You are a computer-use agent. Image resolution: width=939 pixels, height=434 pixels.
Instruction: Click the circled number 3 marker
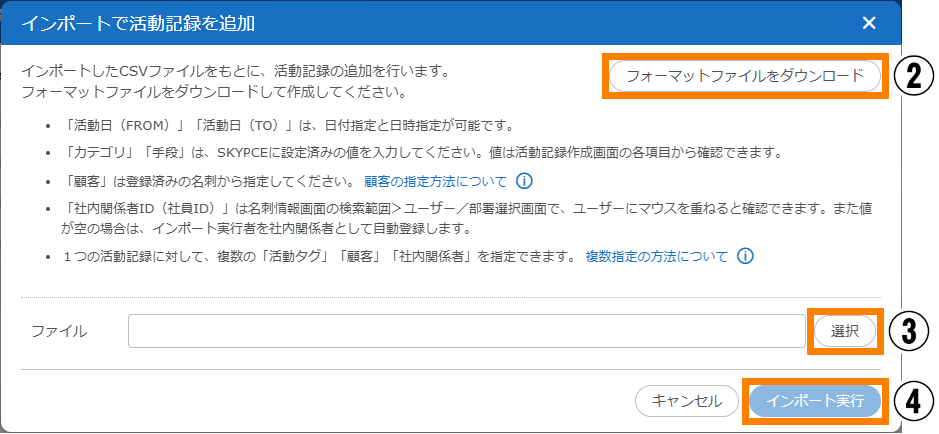tap(913, 332)
